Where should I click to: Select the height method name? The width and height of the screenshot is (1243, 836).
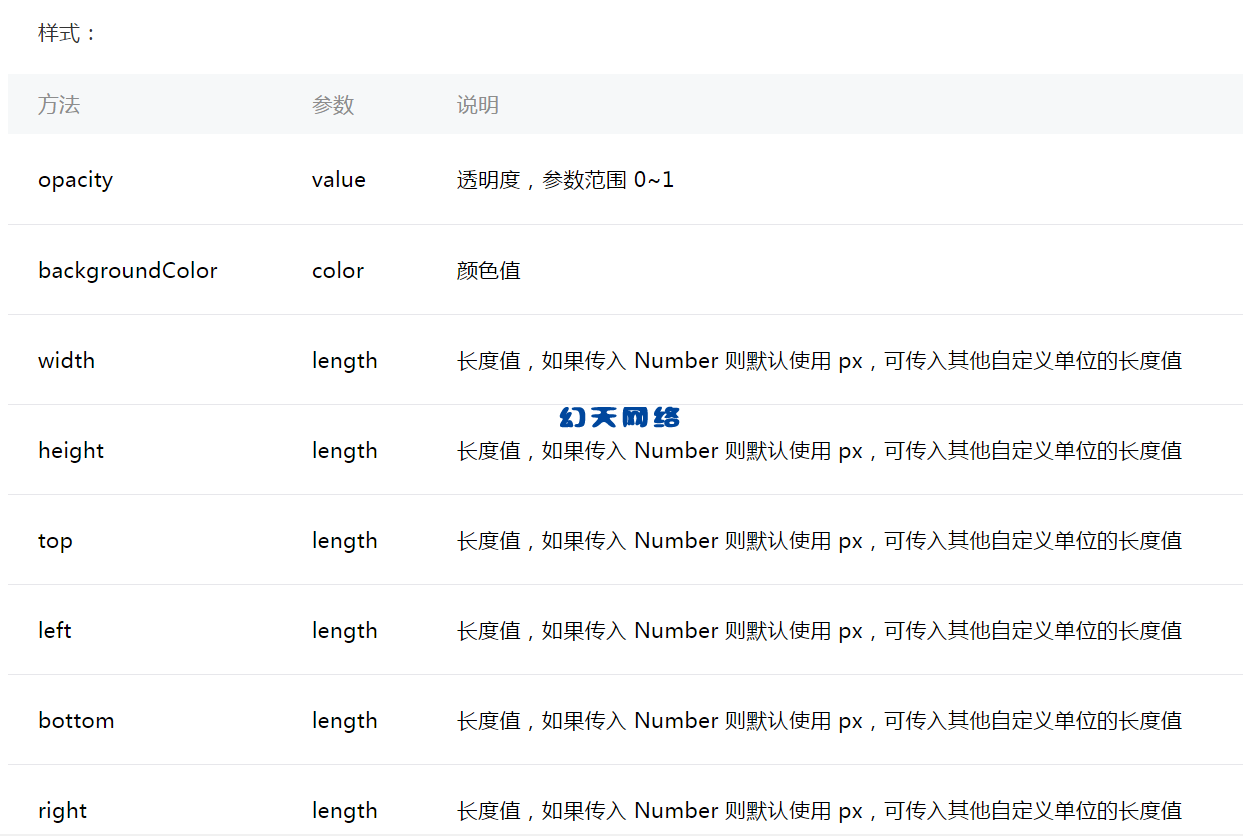click(x=71, y=450)
